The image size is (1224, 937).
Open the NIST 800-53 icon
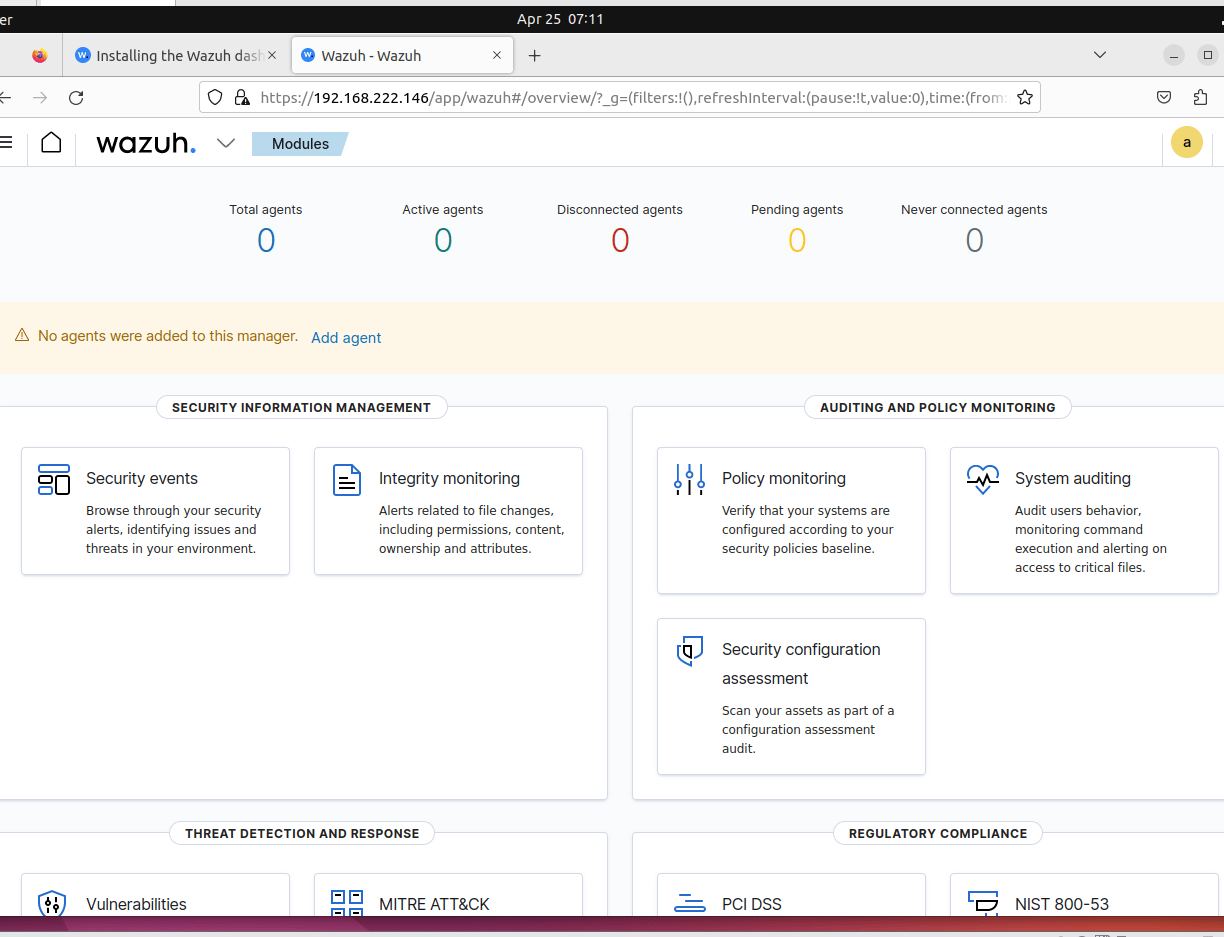tap(983, 904)
